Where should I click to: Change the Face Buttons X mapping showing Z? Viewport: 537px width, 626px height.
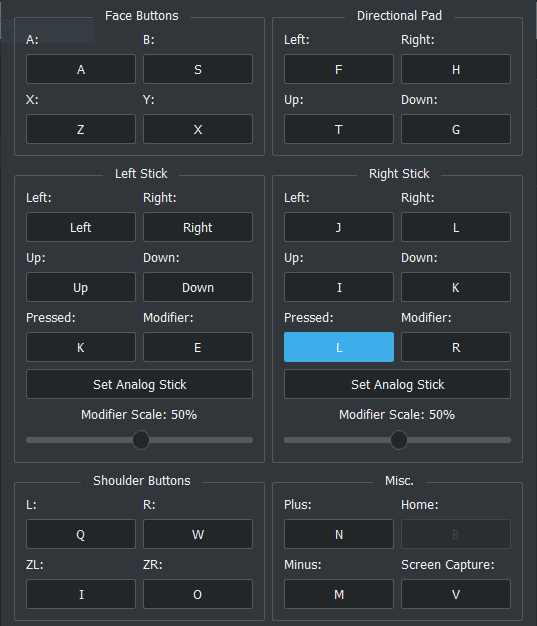81,129
